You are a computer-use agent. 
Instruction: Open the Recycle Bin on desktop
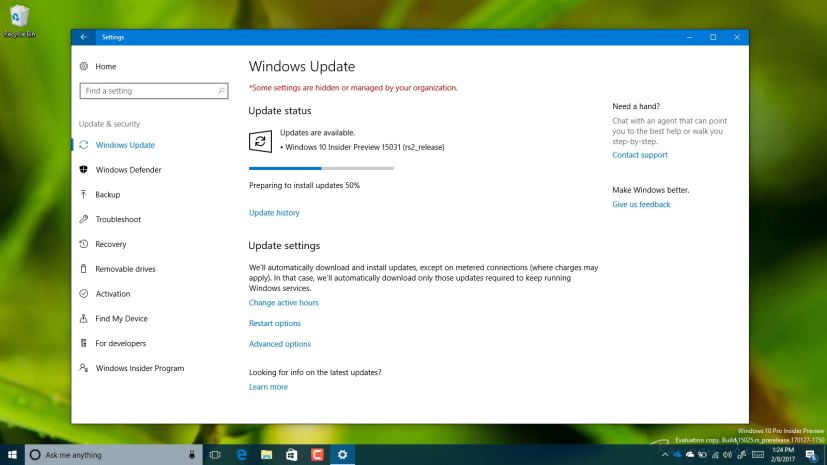tap(19, 21)
